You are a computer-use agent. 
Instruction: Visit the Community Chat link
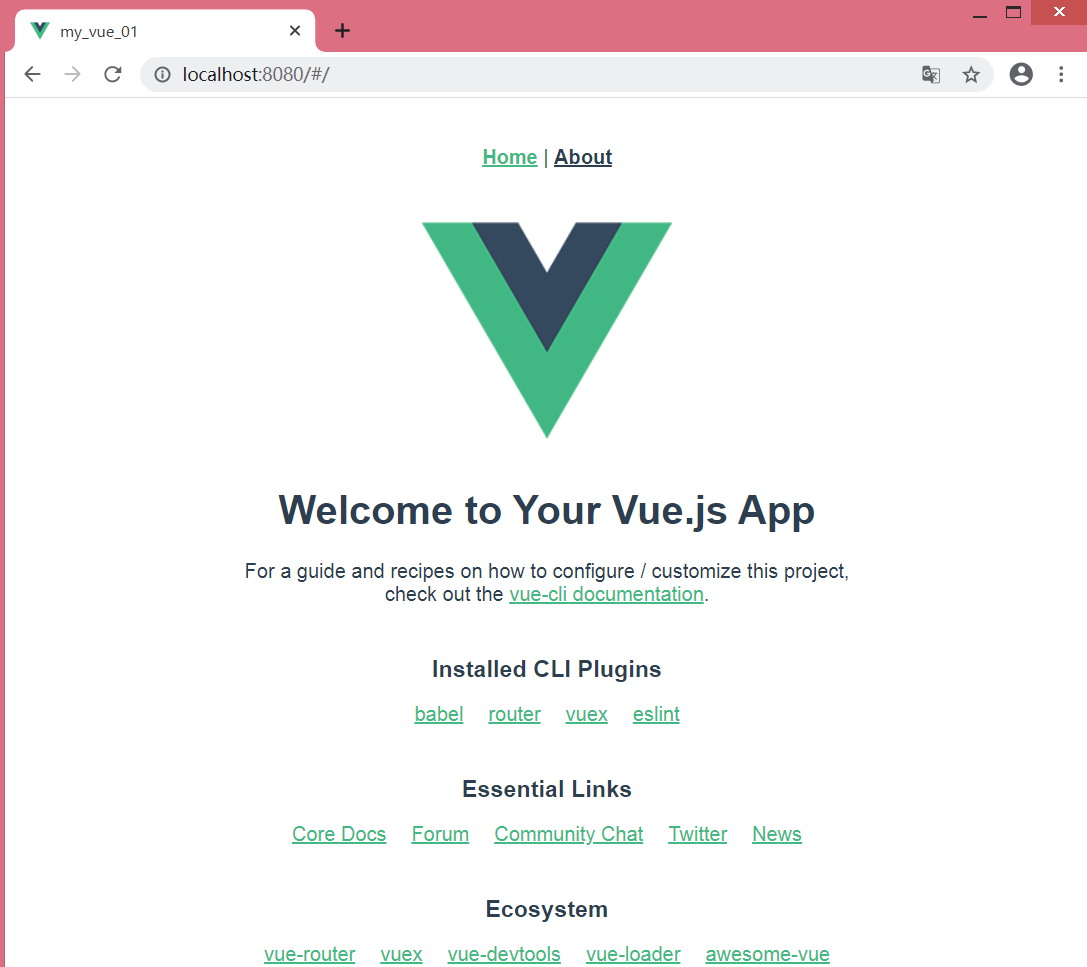tap(568, 834)
